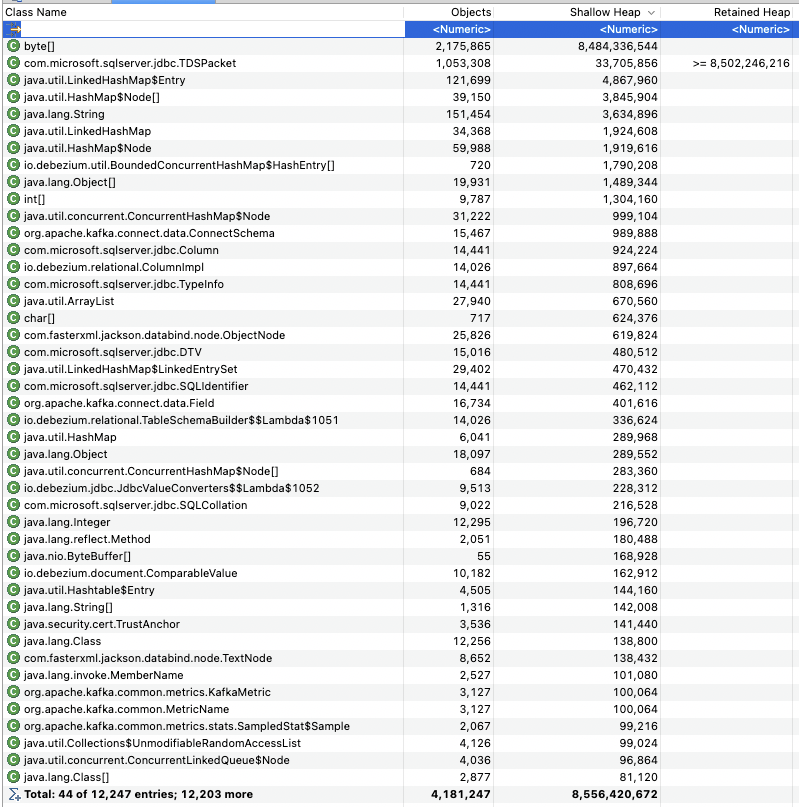Image resolution: width=799 pixels, height=807 pixels.
Task: Click the total shallow heap 8,556,420,672
Action: pyautogui.click(x=615, y=794)
